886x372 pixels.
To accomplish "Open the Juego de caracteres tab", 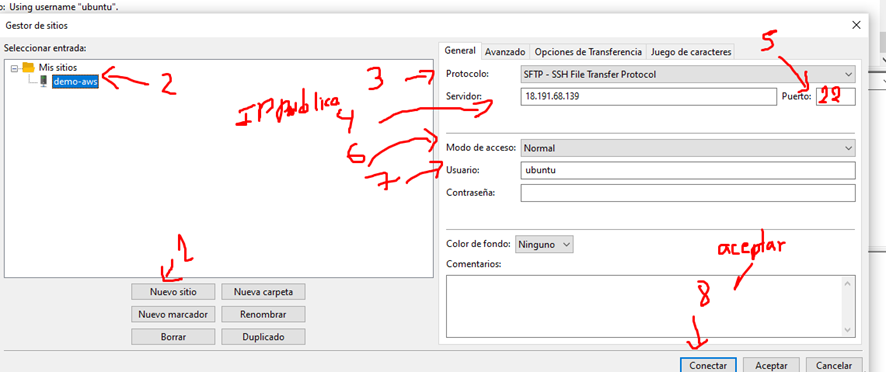I will [690, 51].
